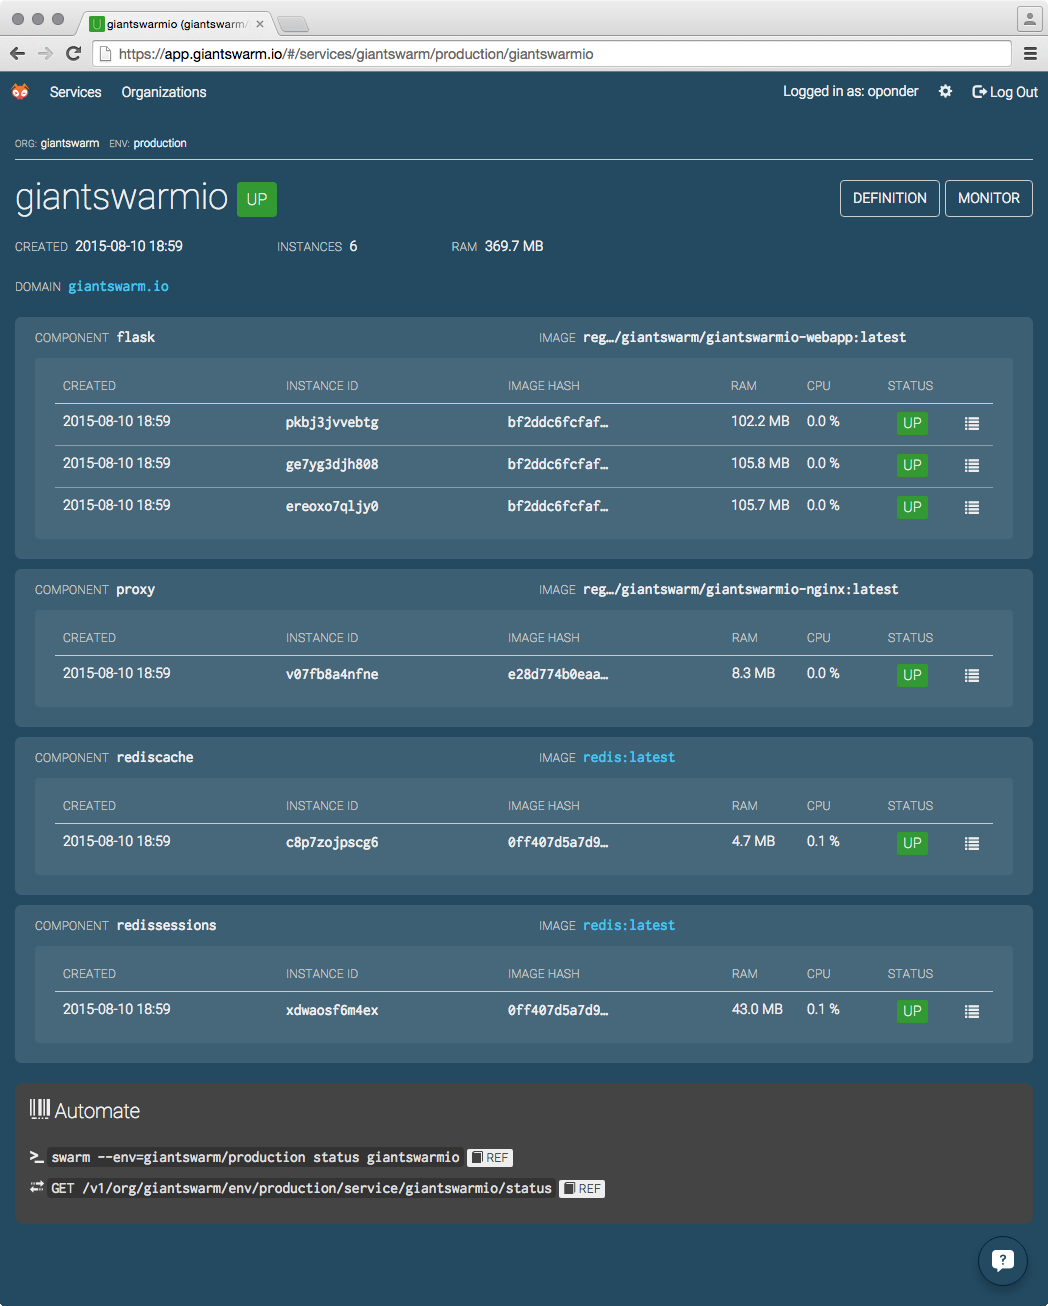
Task: Click the Log Out link
Action: [1005, 92]
